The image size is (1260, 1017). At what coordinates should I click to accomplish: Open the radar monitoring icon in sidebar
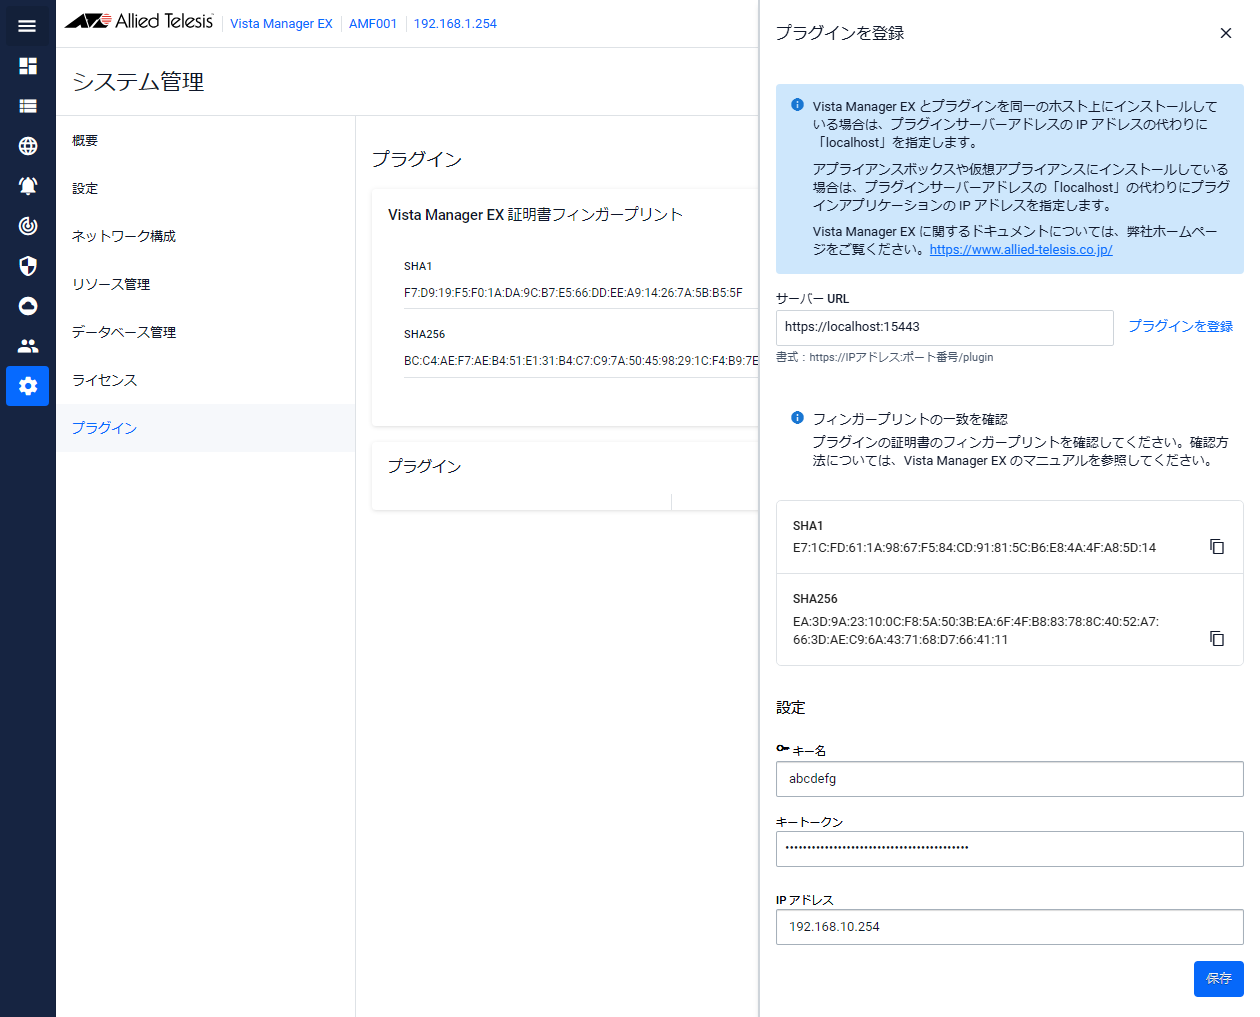(x=28, y=226)
